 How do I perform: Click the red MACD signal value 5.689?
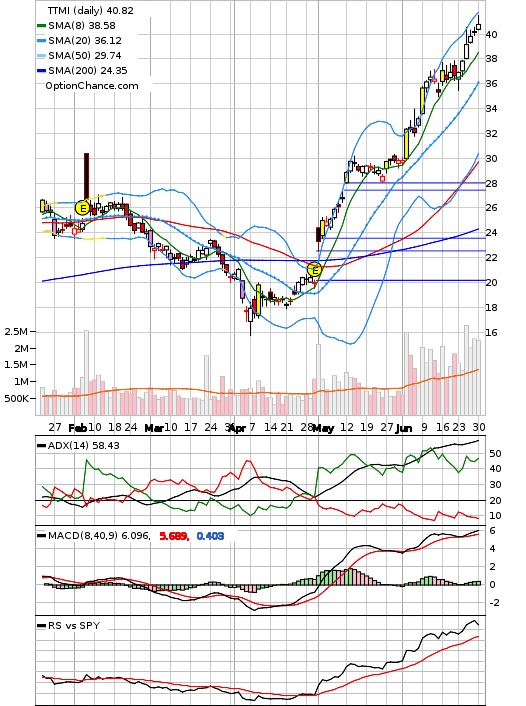[174, 536]
